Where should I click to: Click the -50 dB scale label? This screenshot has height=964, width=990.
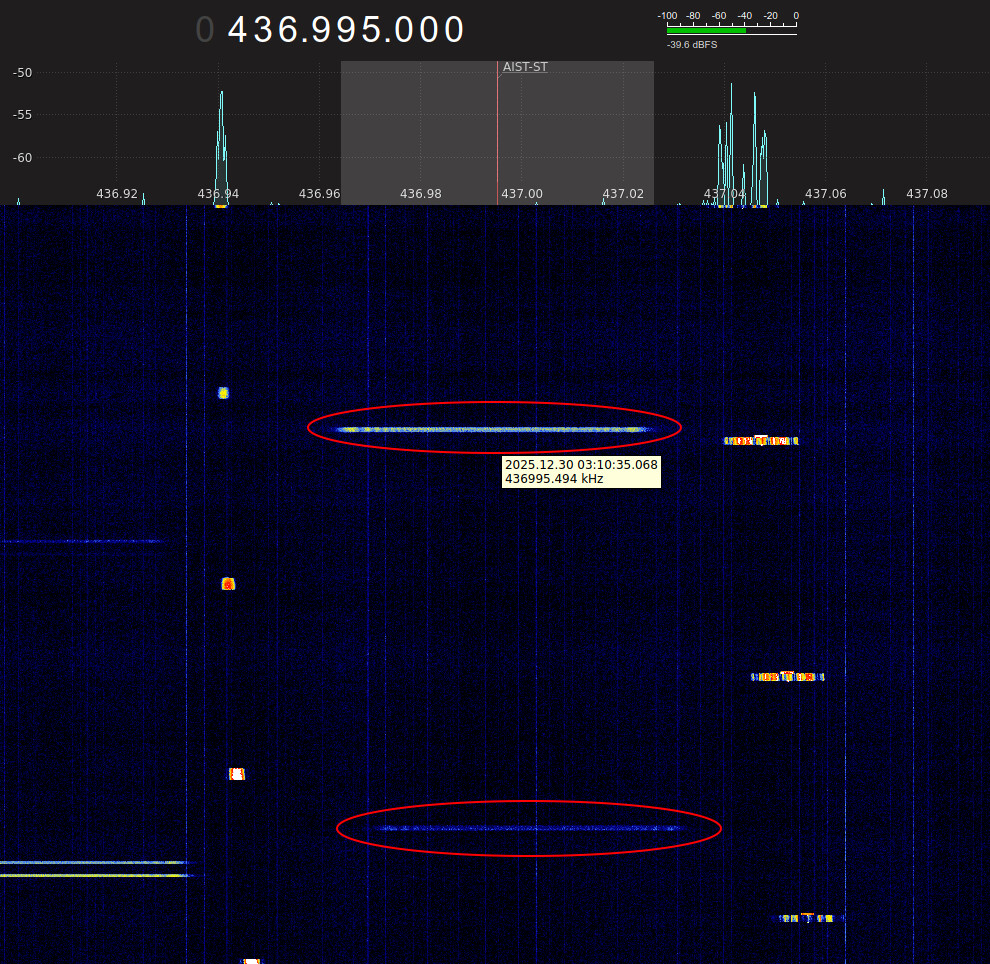click(22, 73)
